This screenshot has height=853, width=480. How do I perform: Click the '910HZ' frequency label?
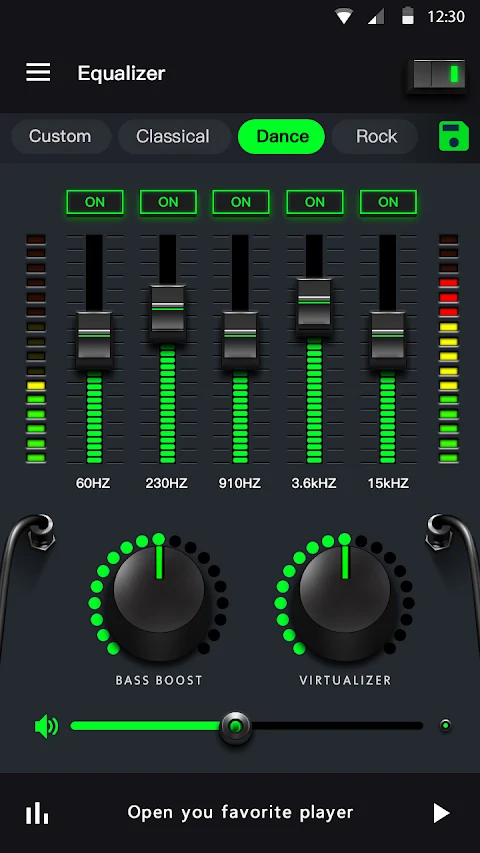coord(239,483)
